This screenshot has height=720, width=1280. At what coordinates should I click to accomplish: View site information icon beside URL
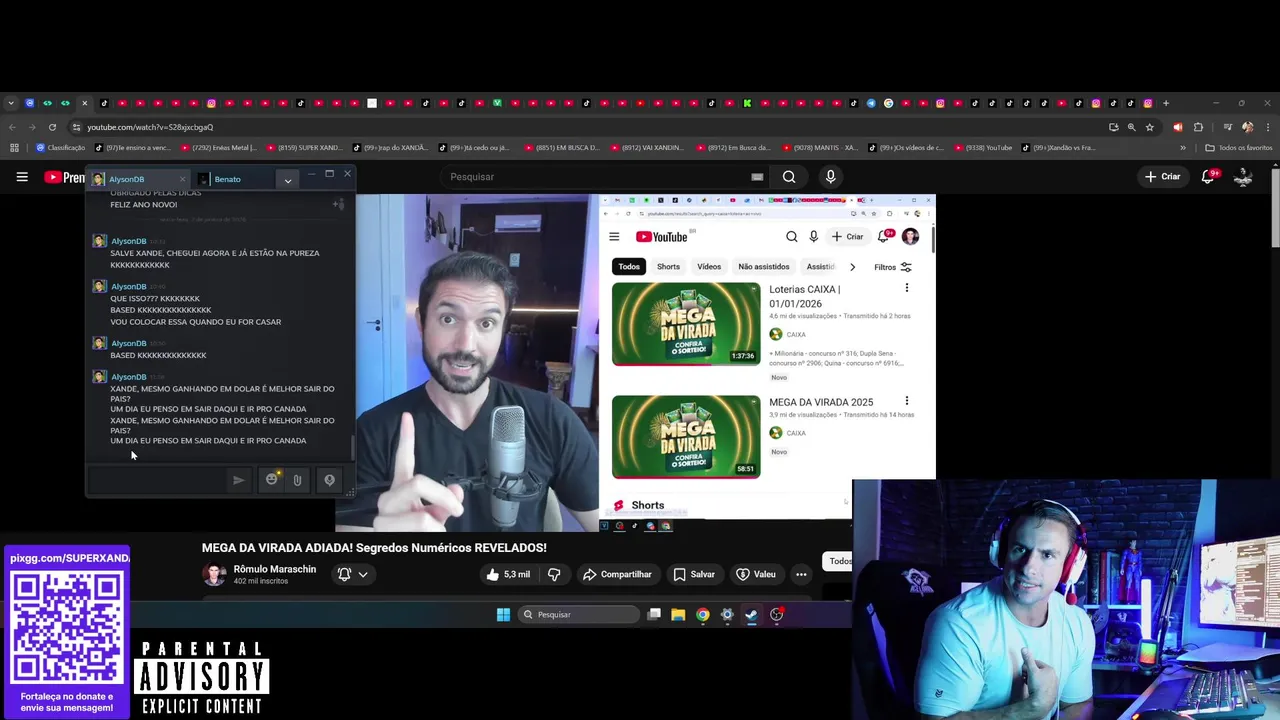[x=76, y=127]
